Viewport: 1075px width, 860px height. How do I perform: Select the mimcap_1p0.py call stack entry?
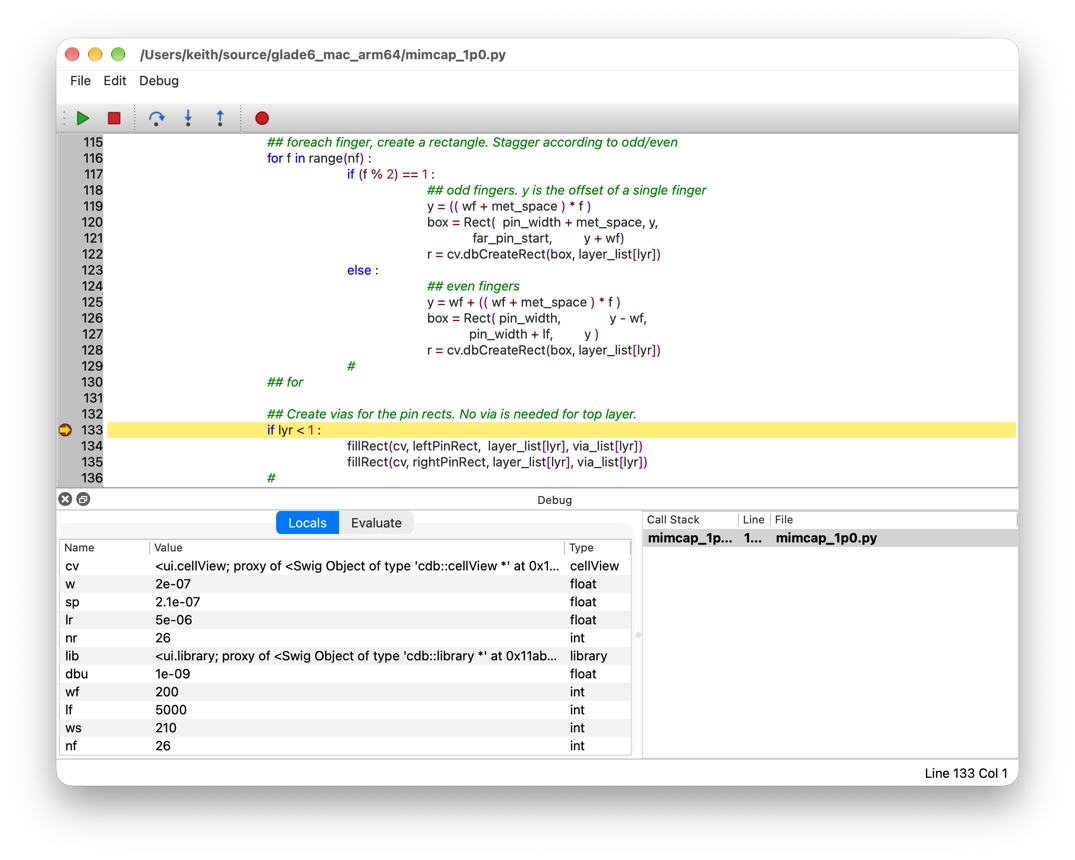click(830, 538)
